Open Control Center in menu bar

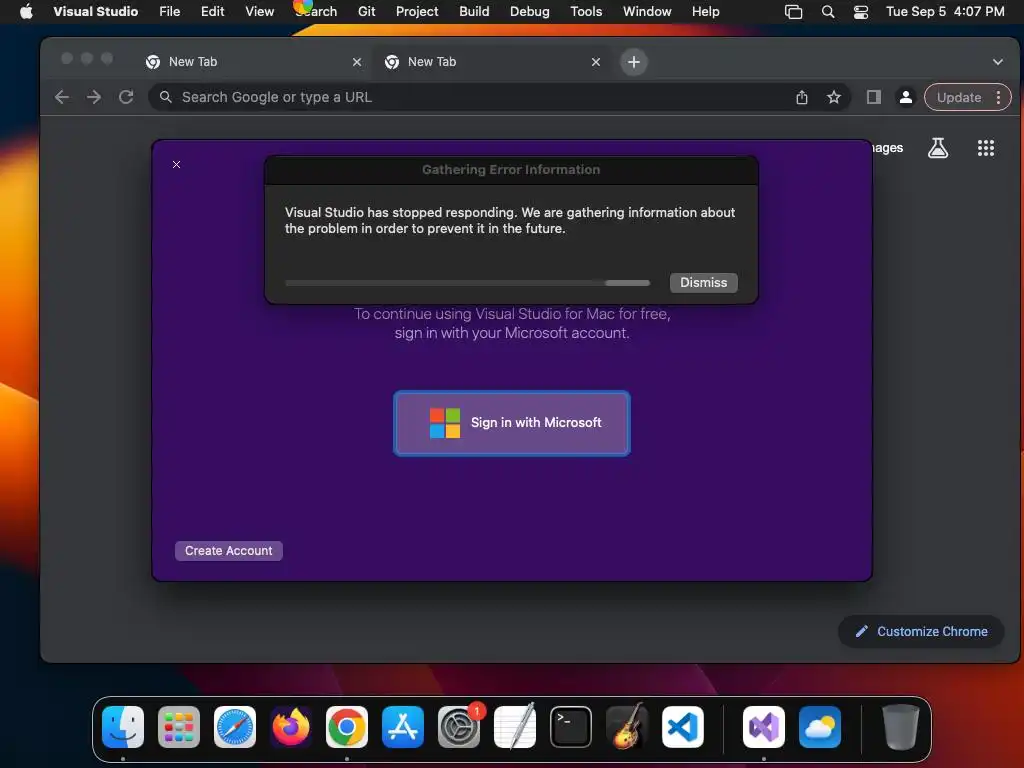(861, 11)
